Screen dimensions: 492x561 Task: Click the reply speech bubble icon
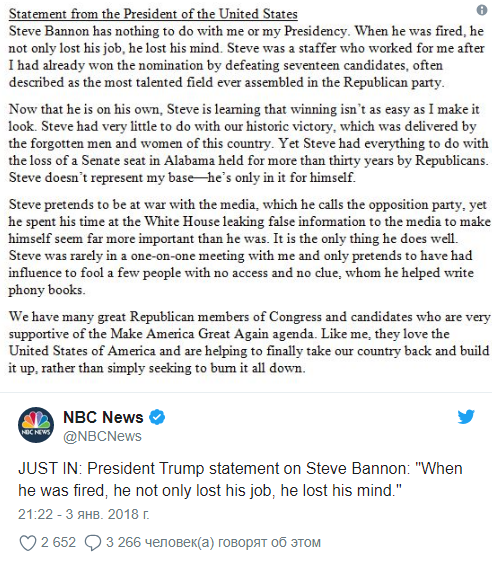point(92,542)
